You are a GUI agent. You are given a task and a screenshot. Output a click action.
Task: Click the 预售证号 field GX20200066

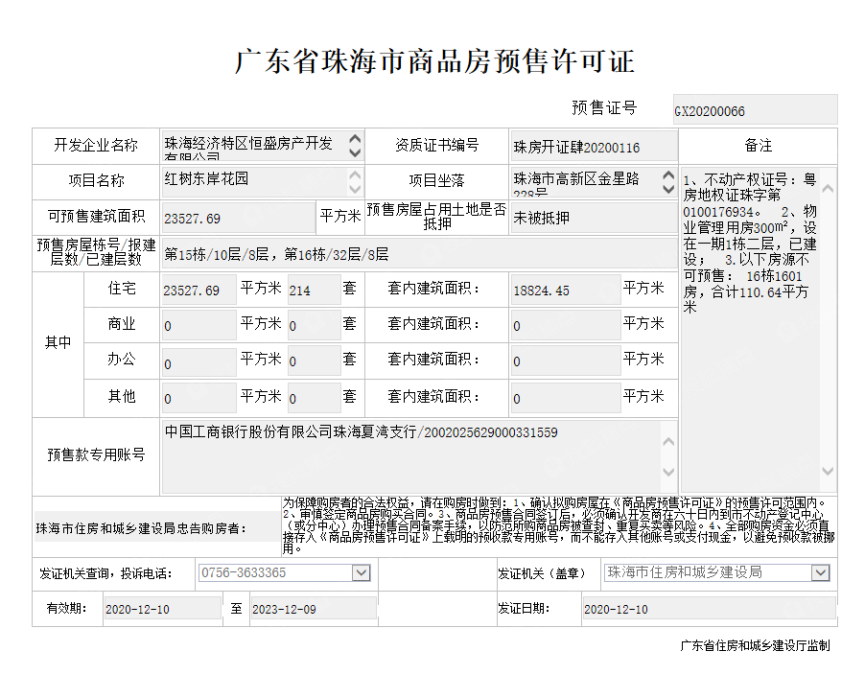[755, 109]
